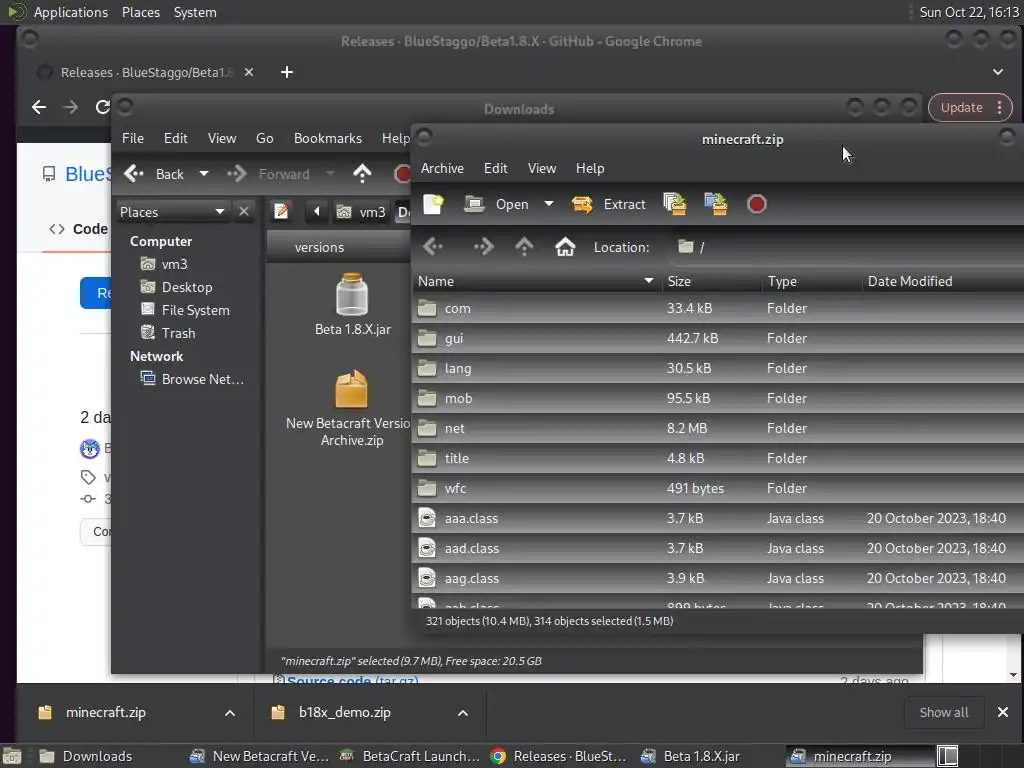Open the File menu in Downloads window

pos(133,138)
